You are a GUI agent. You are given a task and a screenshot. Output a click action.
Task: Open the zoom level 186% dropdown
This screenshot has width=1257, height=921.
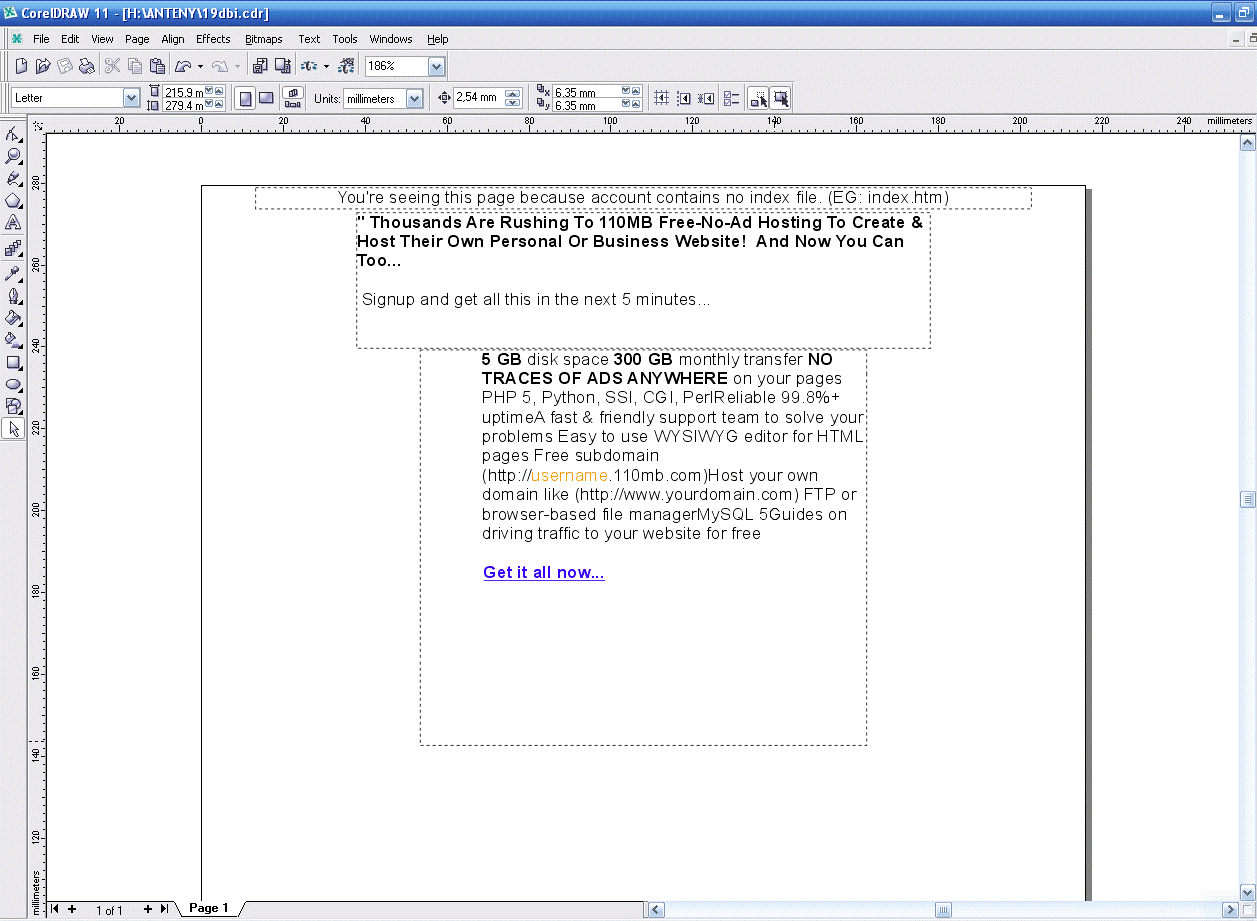436,66
